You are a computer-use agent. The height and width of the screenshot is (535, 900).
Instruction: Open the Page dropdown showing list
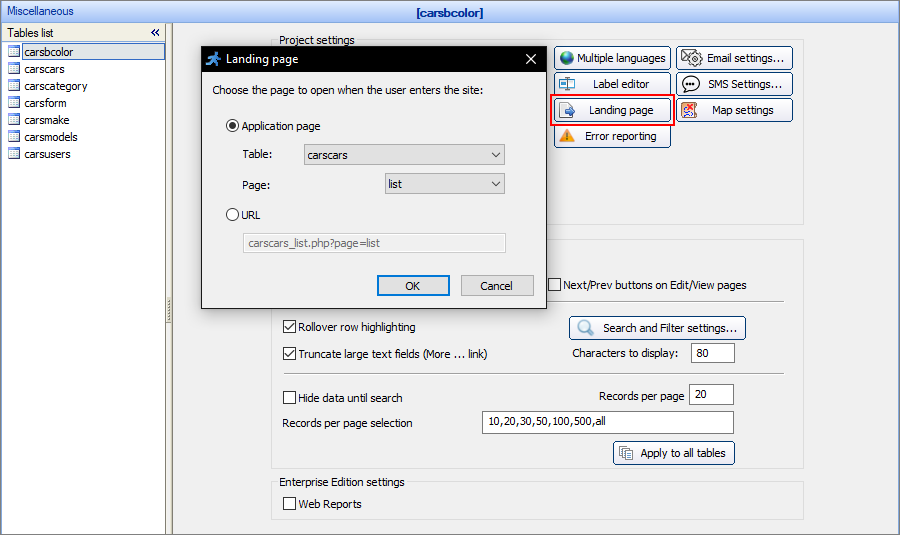coord(445,184)
